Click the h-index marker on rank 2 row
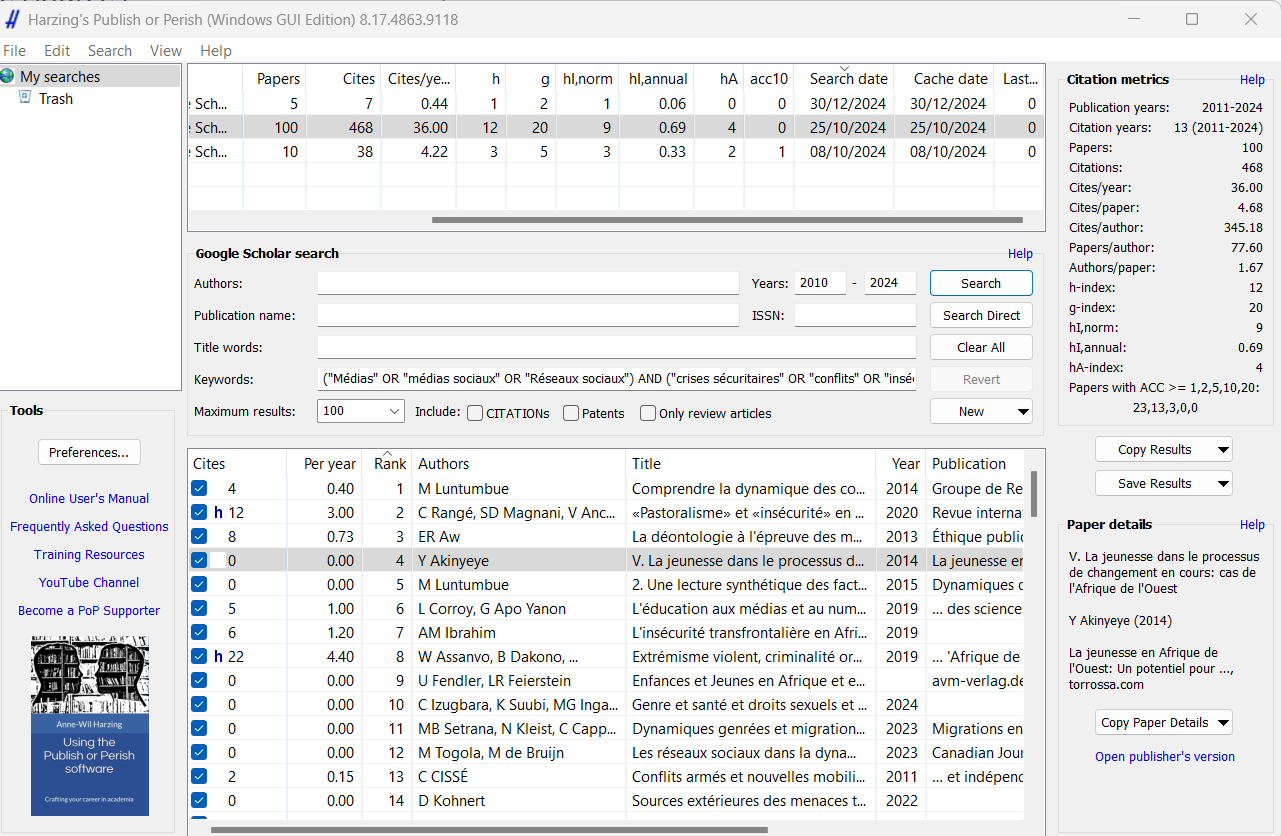The width and height of the screenshot is (1281, 836). click(218, 513)
